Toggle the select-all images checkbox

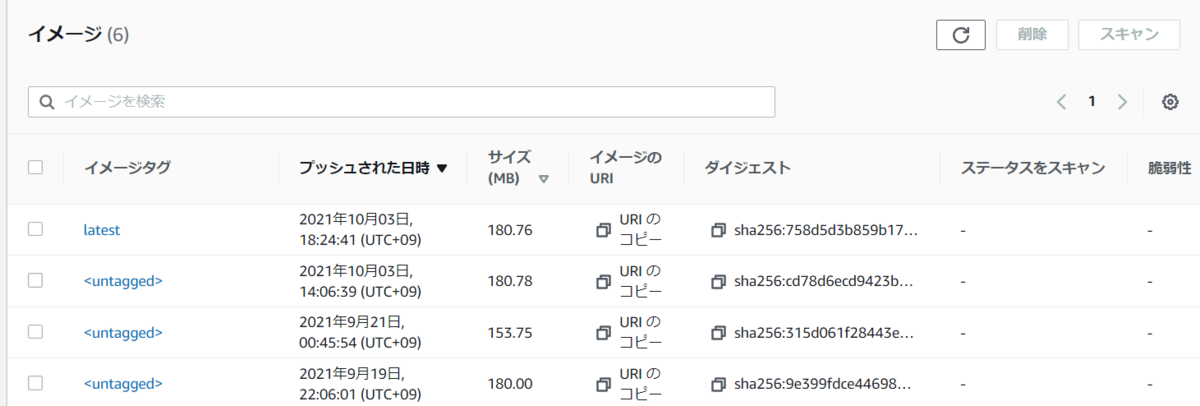coord(35,168)
